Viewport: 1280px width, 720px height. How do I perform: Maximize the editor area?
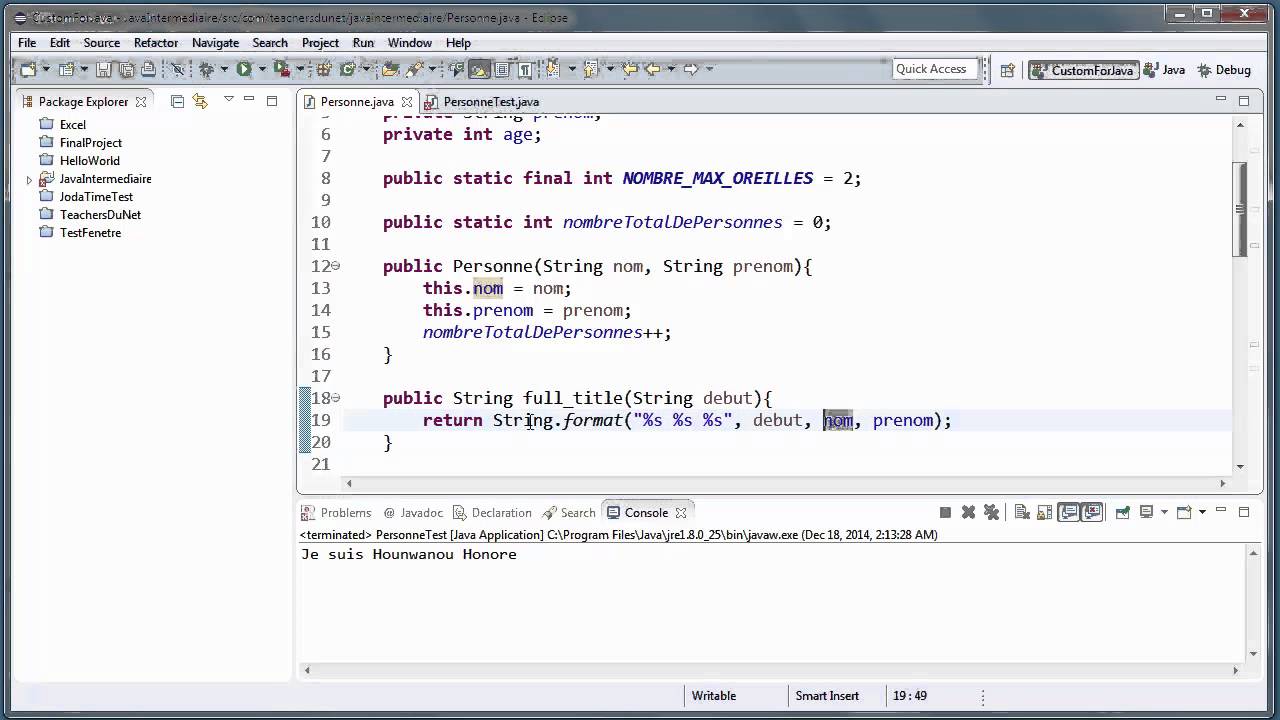[x=1244, y=100]
